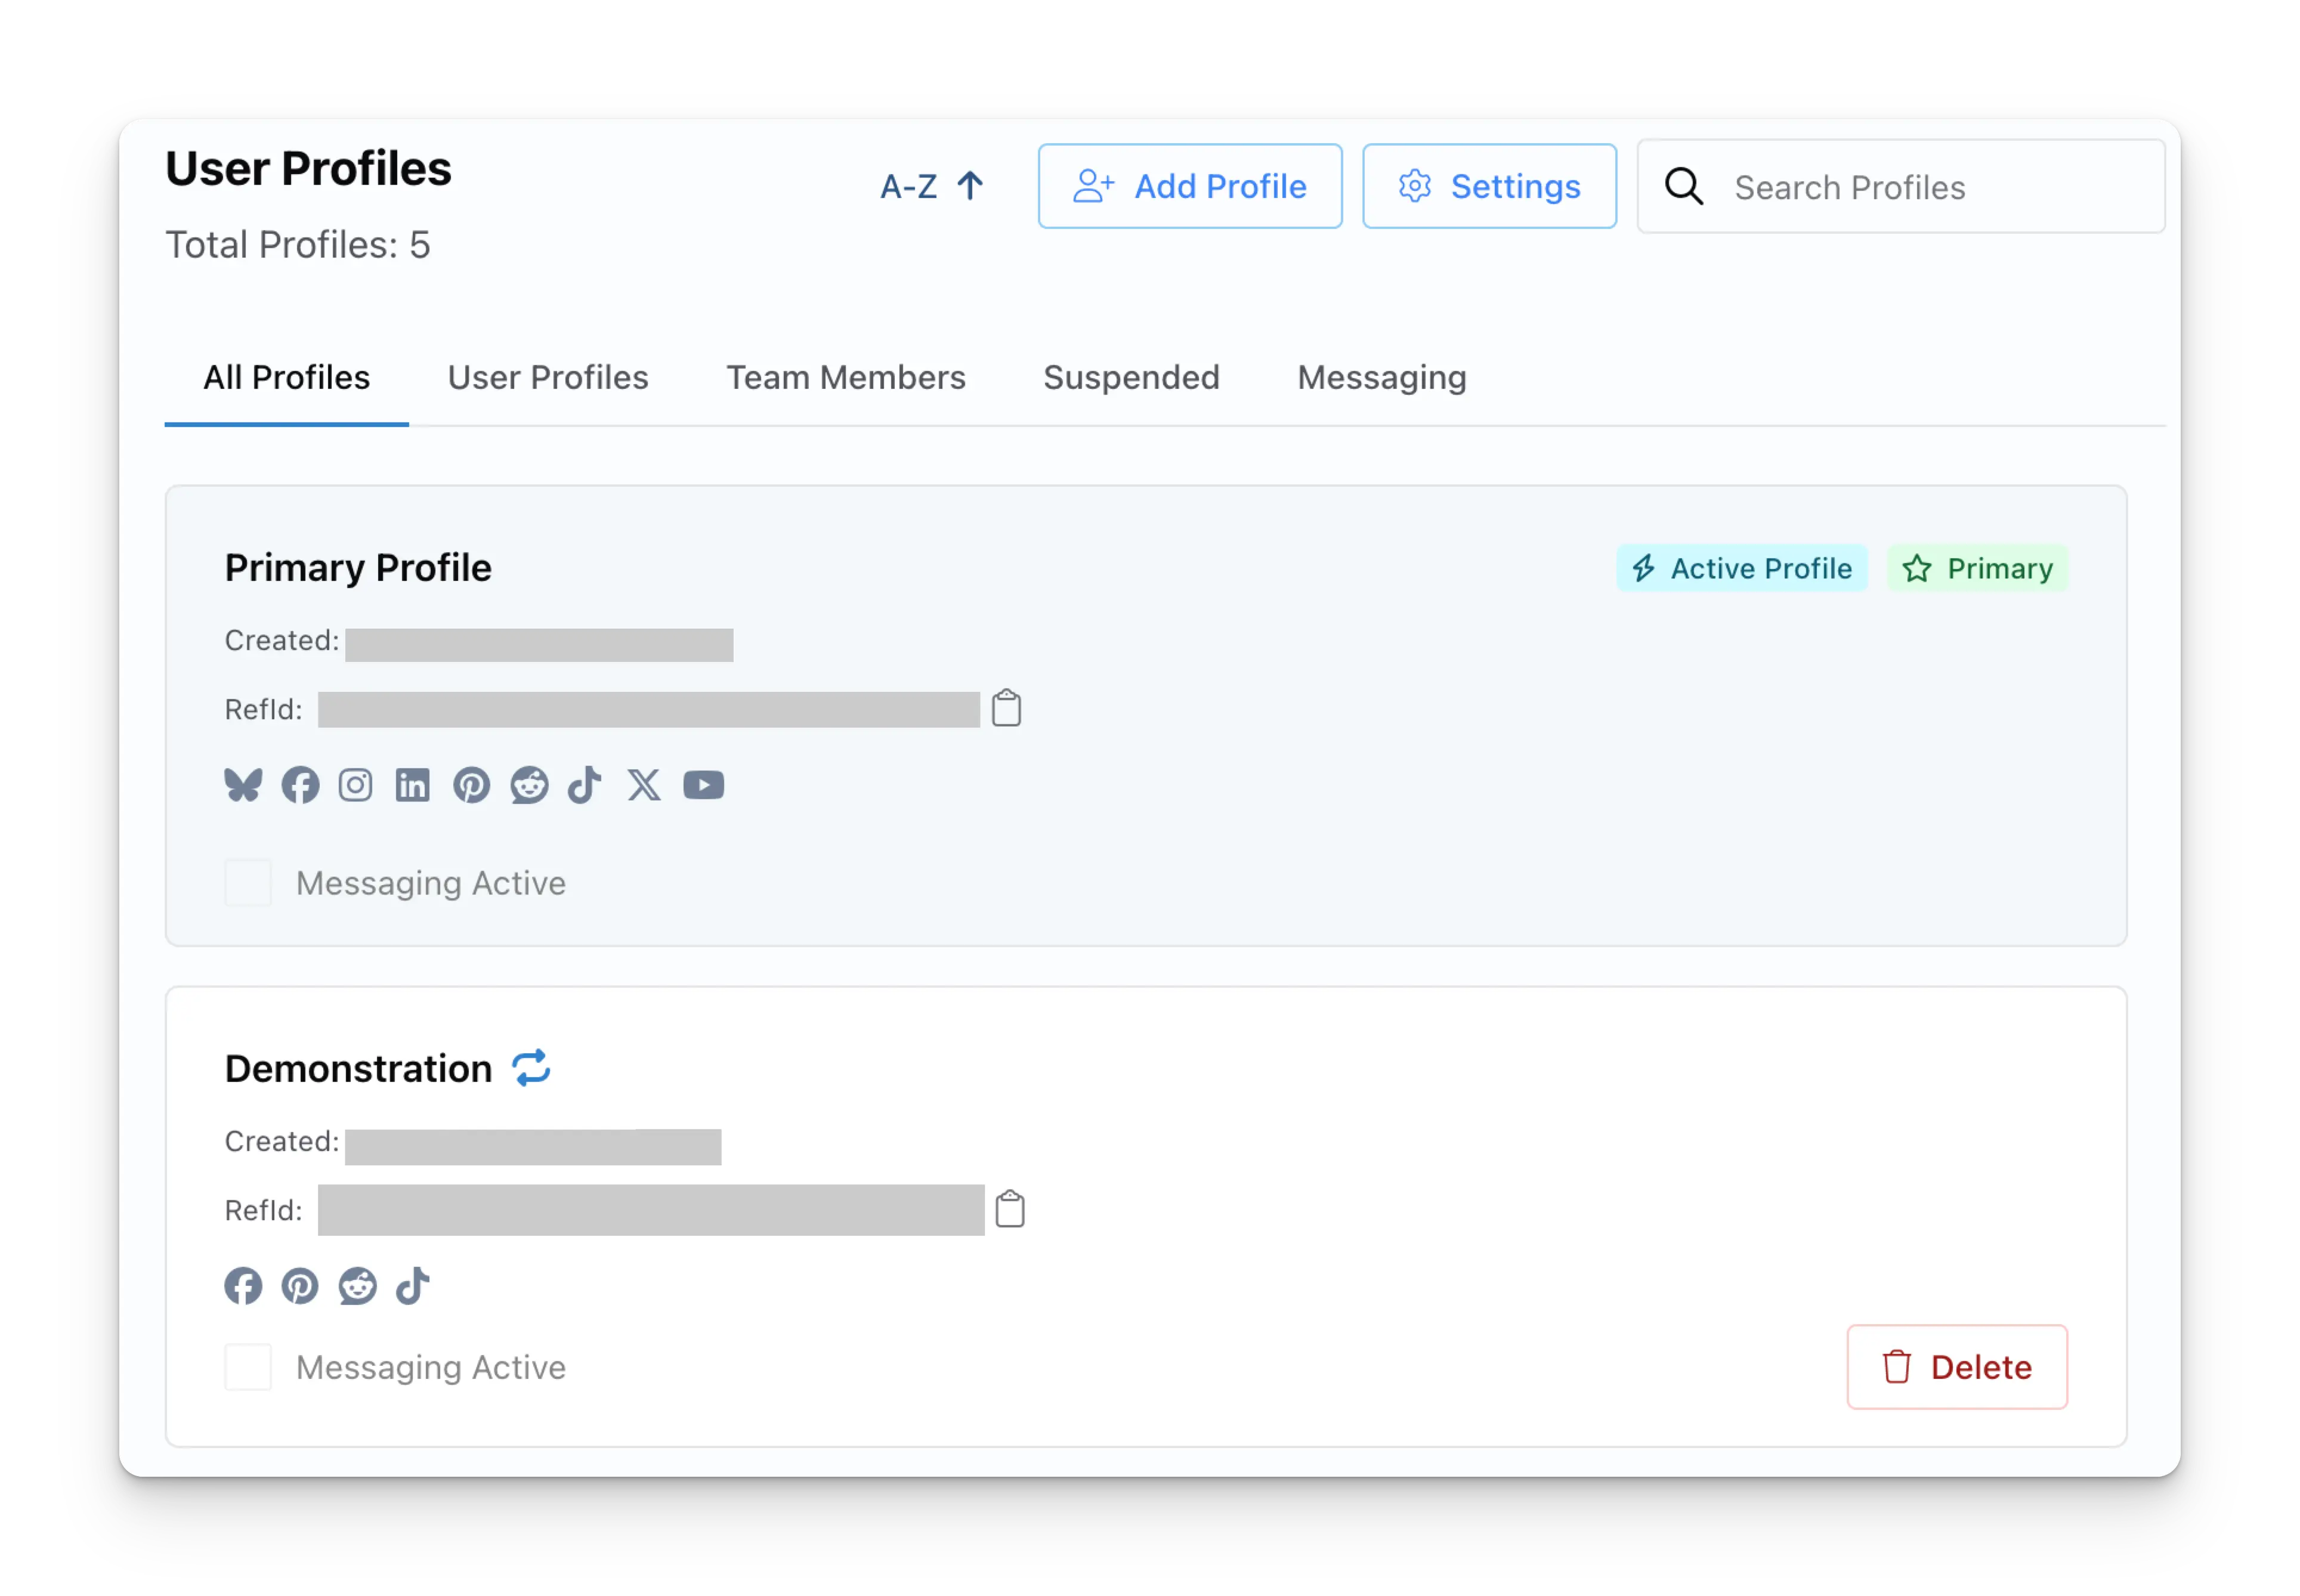Toggle Messaging Active for Primary Profile

coord(248,883)
